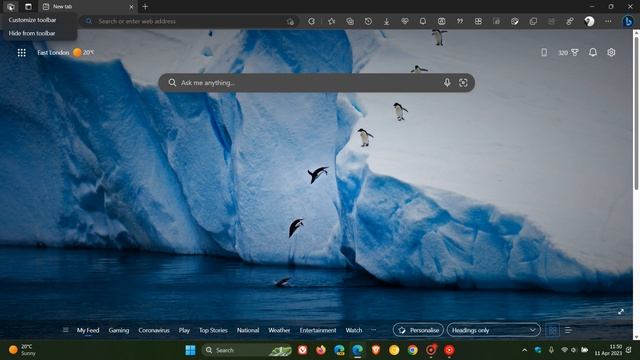Select the Weather feed tab
Screen dimensions: 640x360
pos(279,330)
